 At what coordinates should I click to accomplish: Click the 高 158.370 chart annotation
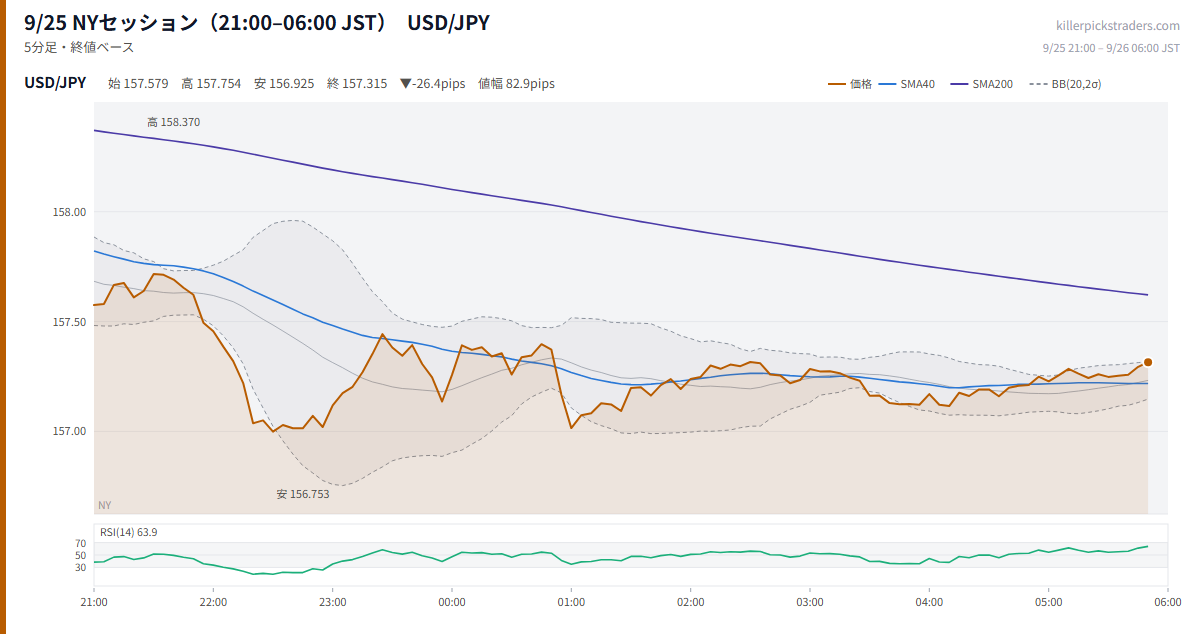pos(174,122)
